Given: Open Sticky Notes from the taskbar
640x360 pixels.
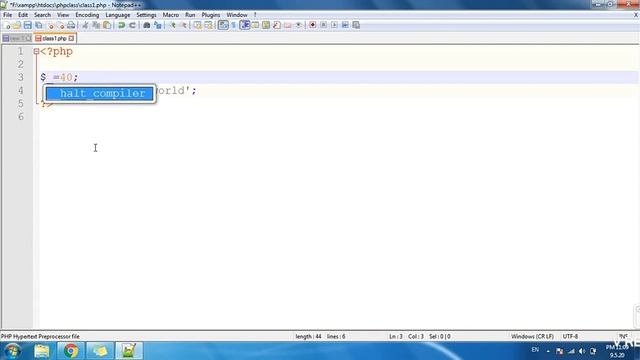Looking at the screenshot, I should (100, 351).
